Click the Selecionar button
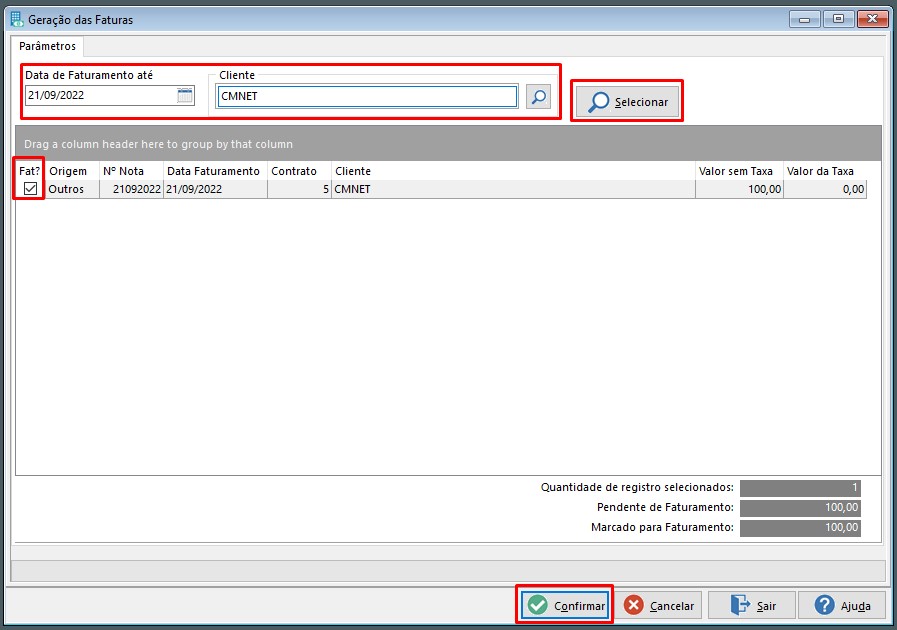897x630 pixels. (x=627, y=102)
